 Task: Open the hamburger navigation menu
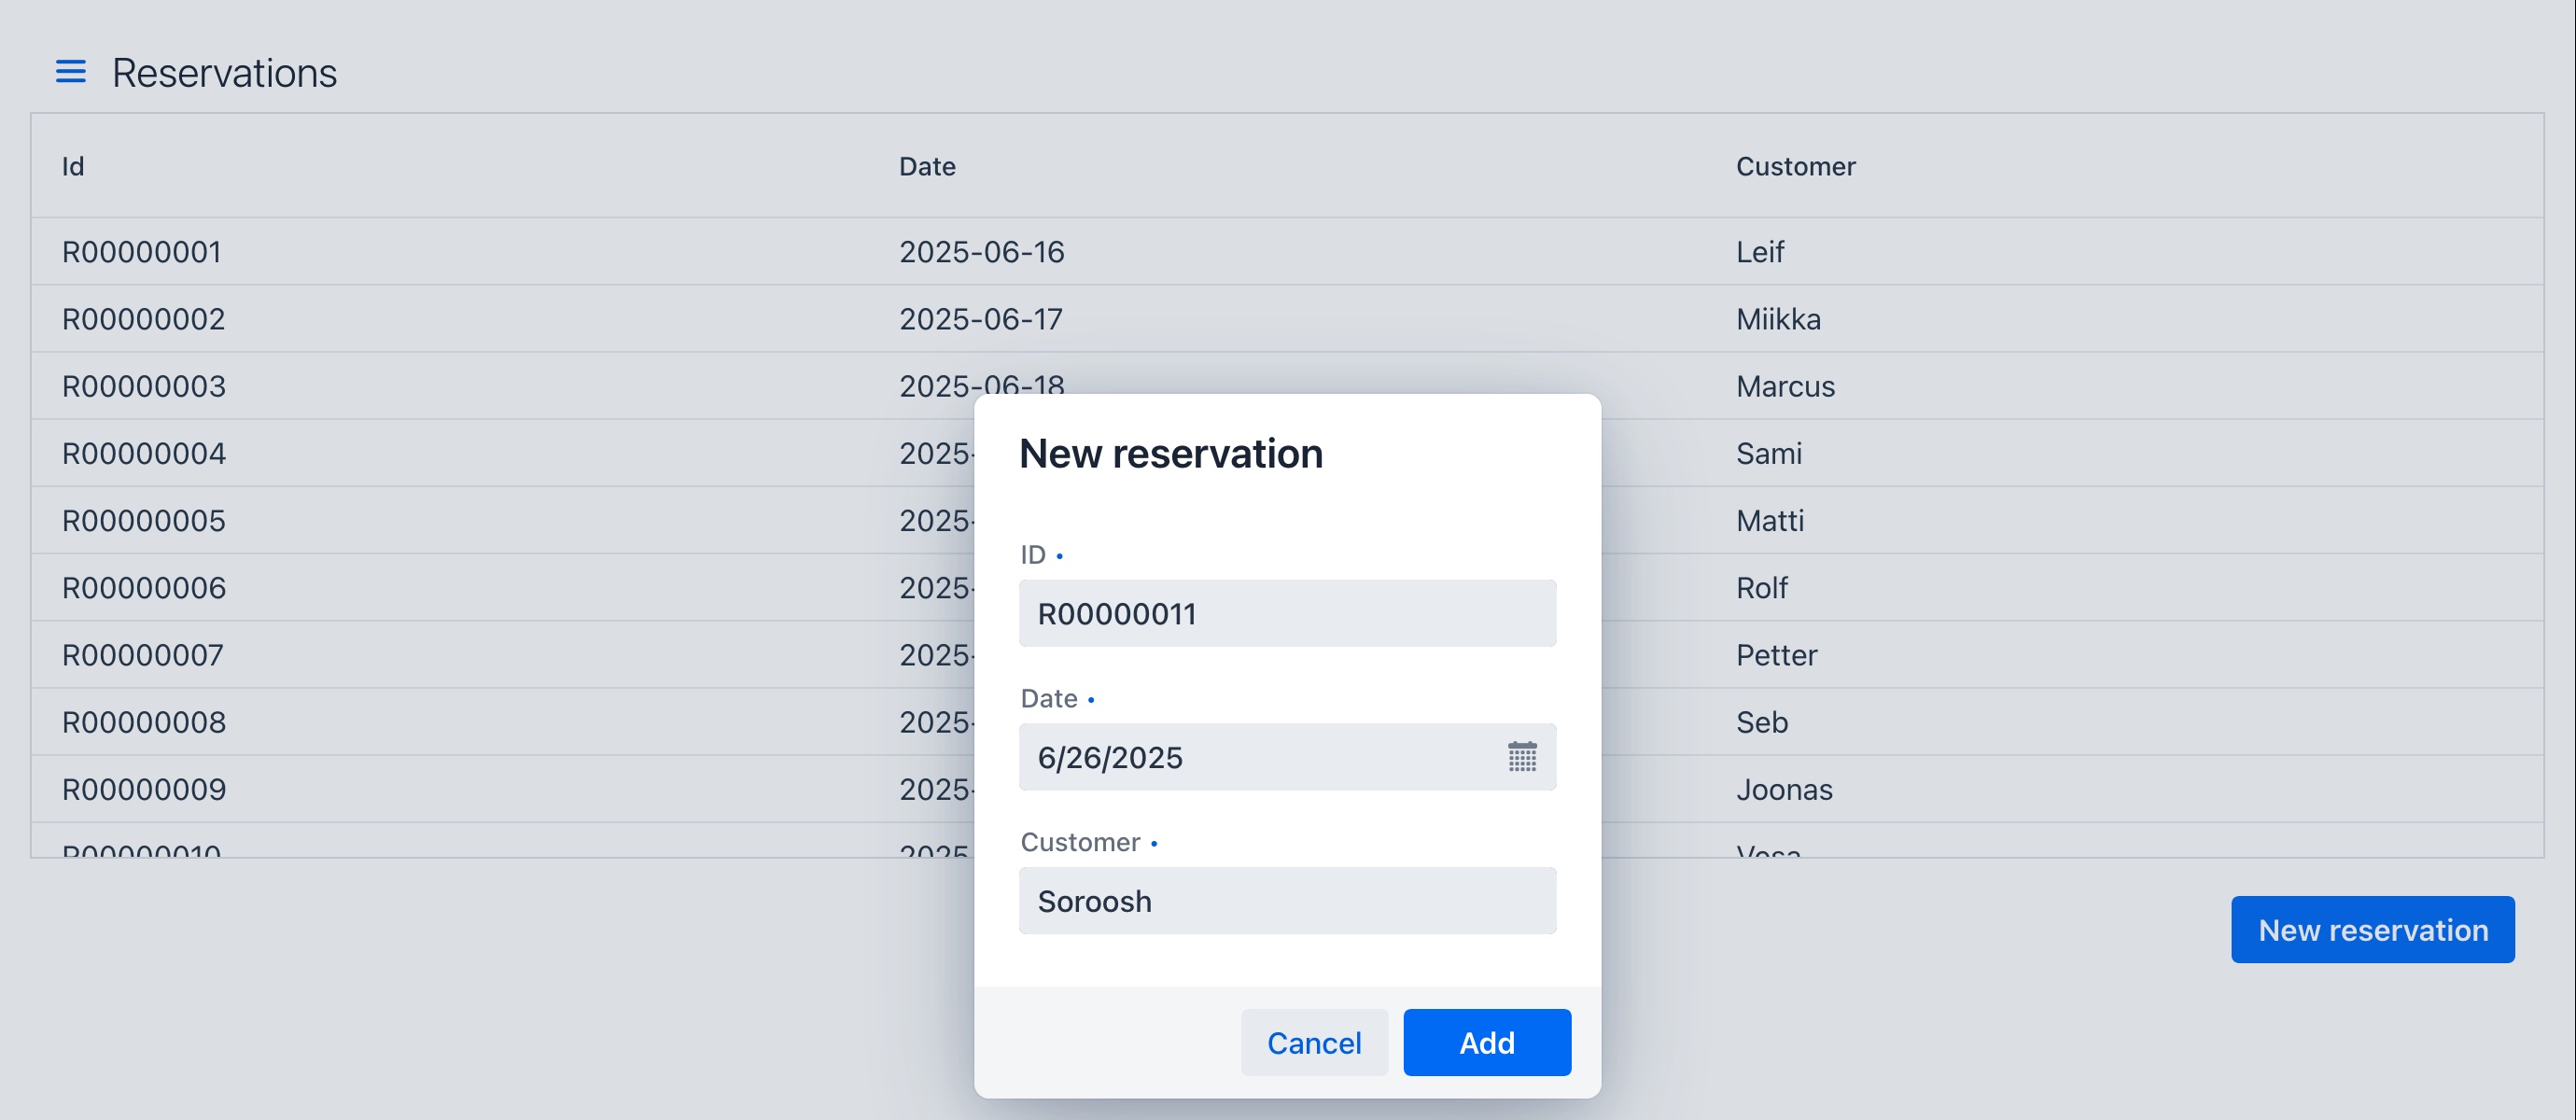tap(70, 72)
